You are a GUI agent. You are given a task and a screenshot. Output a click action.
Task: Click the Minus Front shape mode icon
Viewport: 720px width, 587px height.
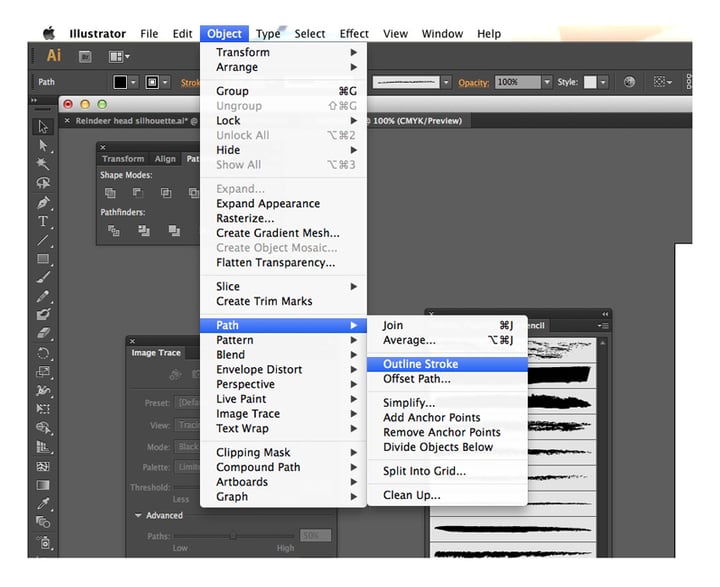[x=138, y=193]
